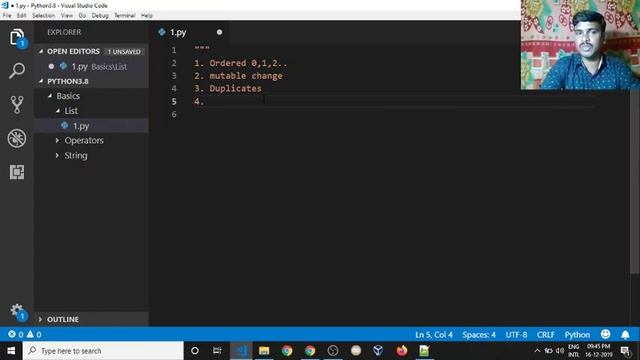Collapse the Open Editors section
The image size is (640, 360).
pyautogui.click(x=41, y=51)
